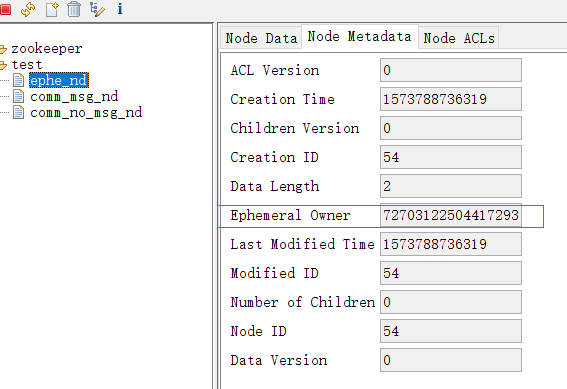Click the Number of Children value field
Viewport: 567px width, 389px height.
[x=451, y=302]
